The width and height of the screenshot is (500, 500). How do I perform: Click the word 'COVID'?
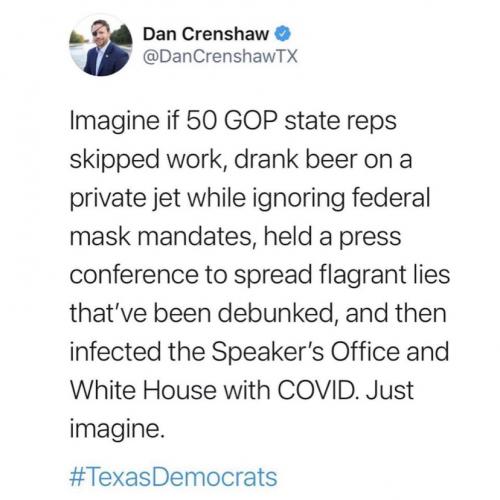coord(318,390)
